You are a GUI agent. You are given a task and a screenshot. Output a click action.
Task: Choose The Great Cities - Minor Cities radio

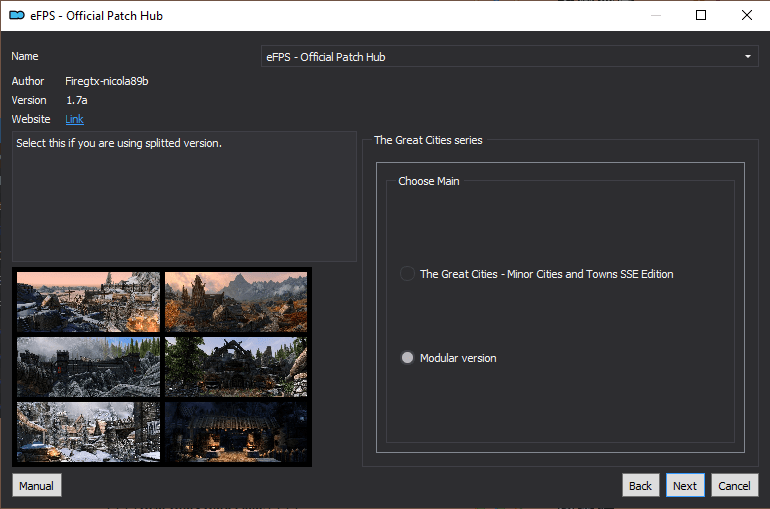click(407, 274)
